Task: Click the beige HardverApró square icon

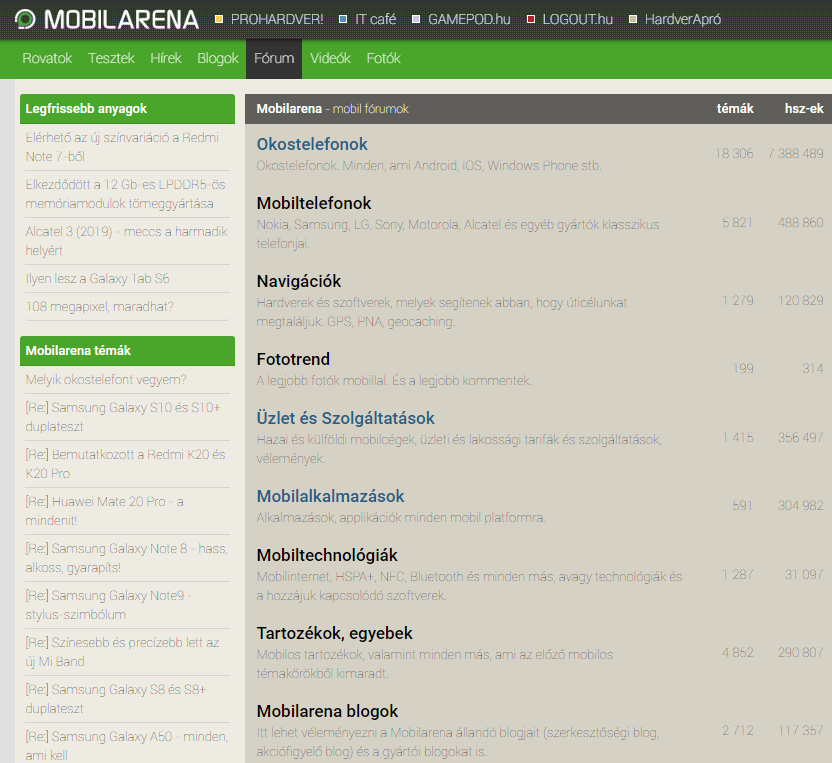Action: (632, 20)
